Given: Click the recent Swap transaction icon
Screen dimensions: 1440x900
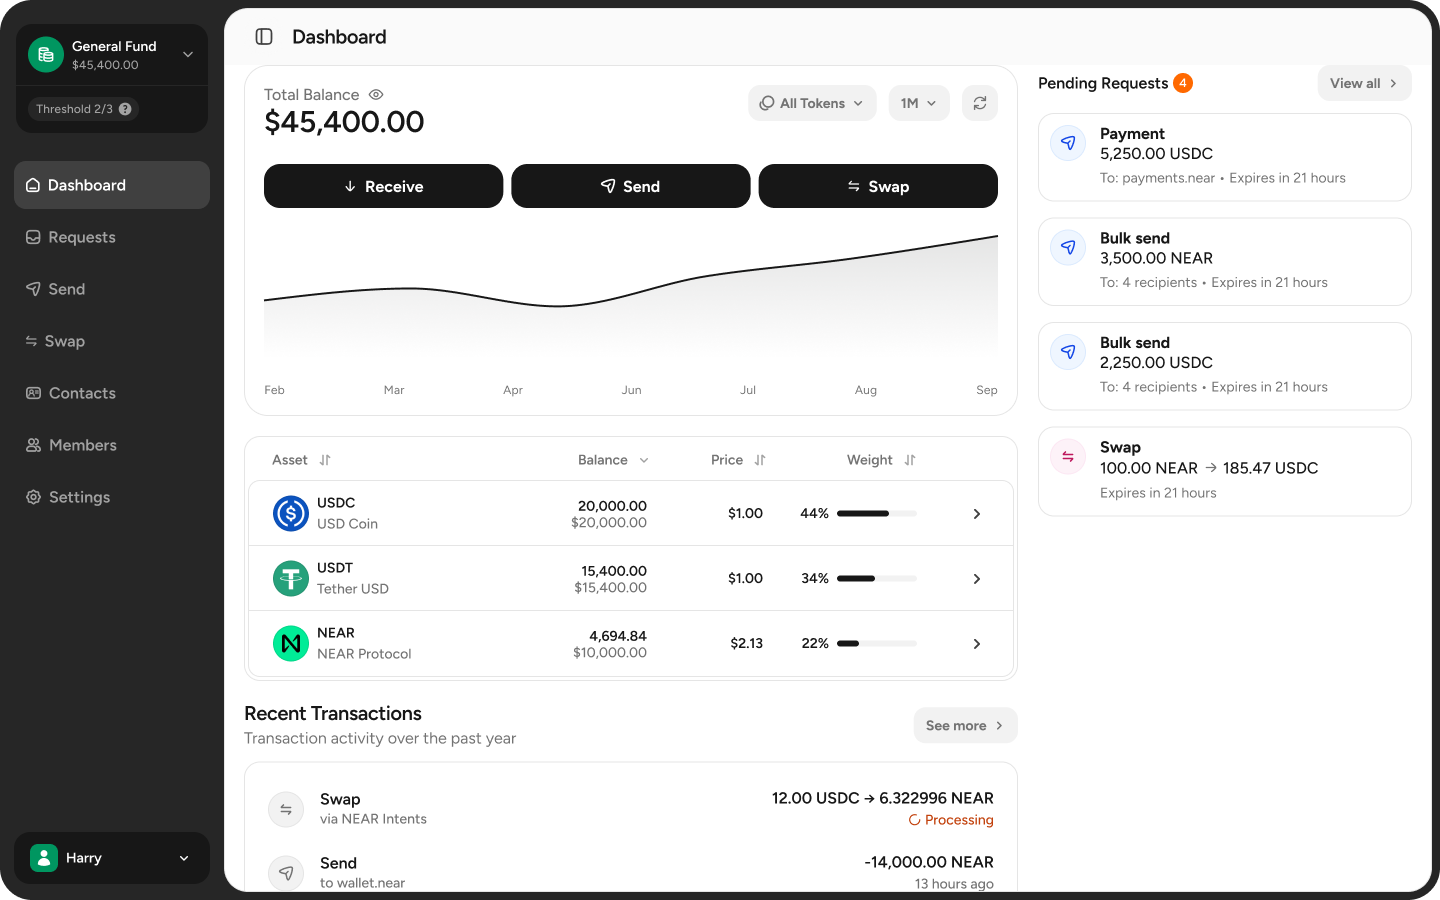Looking at the screenshot, I should click(x=286, y=809).
